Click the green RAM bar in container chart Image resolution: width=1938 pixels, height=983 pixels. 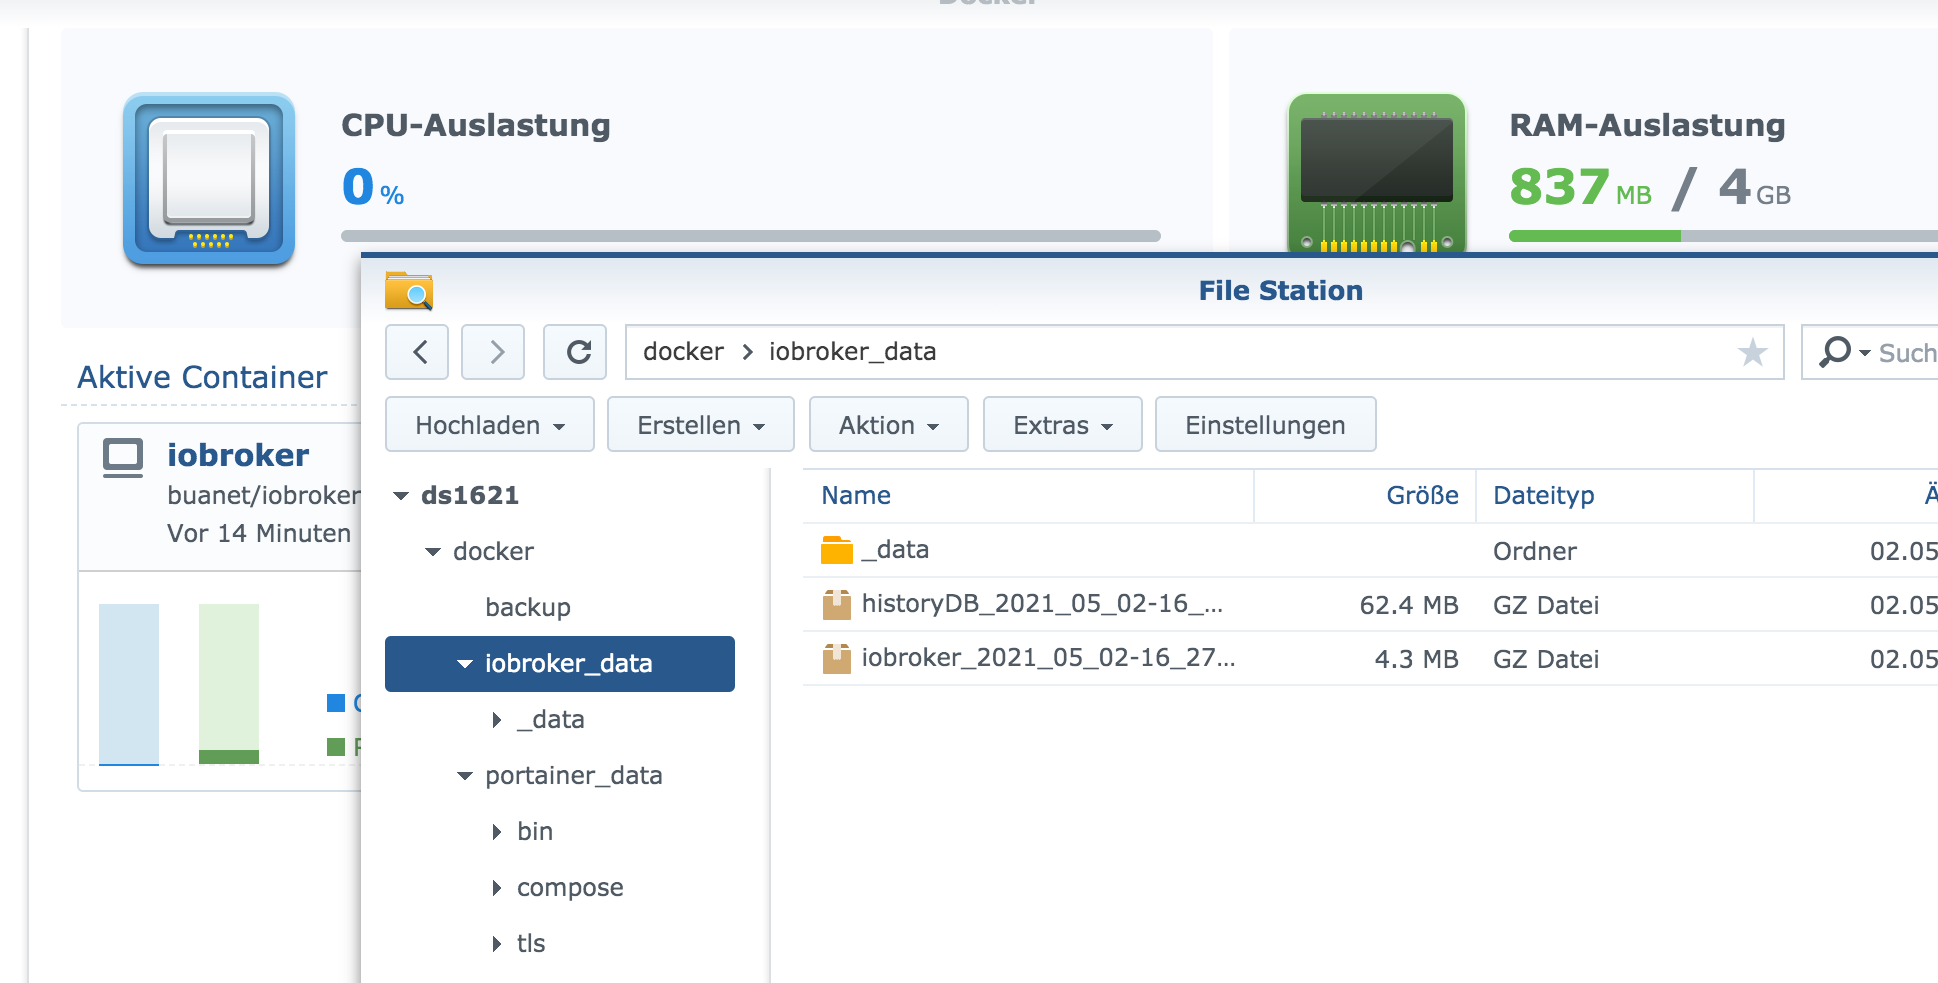229,684
